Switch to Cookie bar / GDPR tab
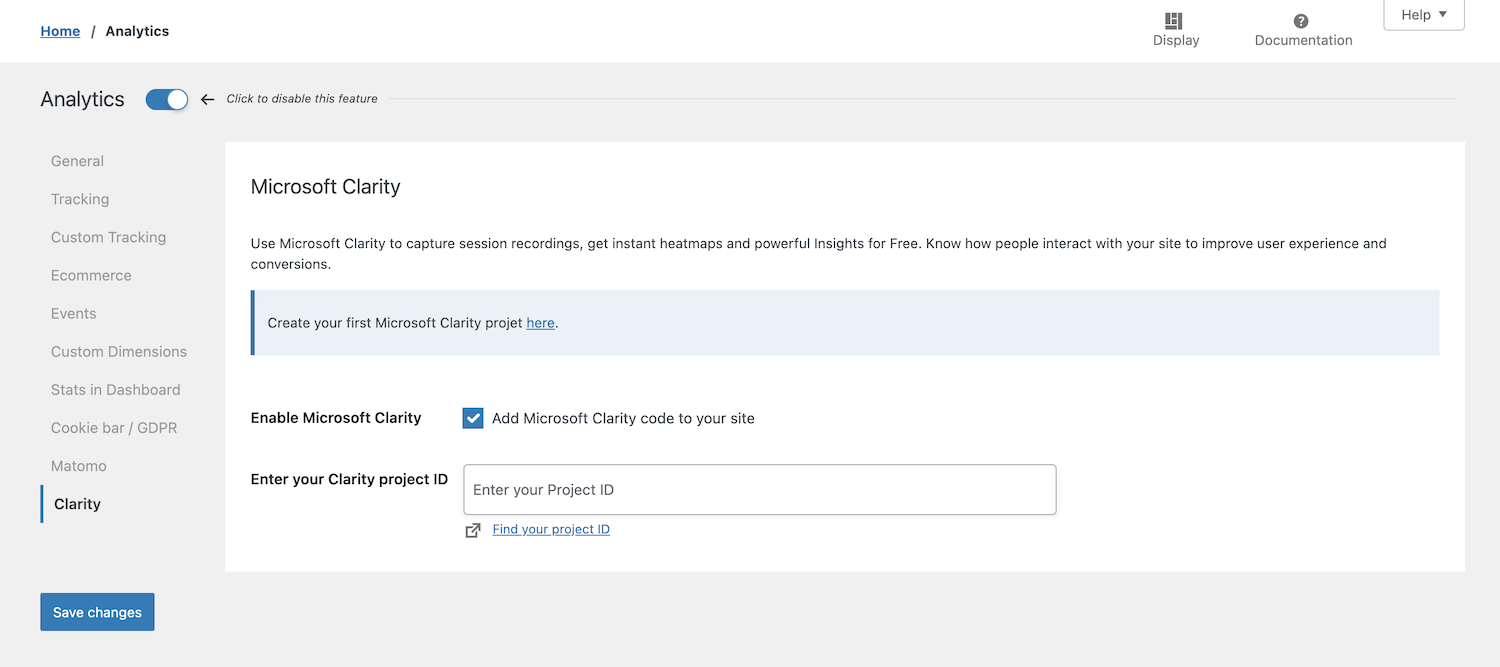The width and height of the screenshot is (1500, 667). 114,427
